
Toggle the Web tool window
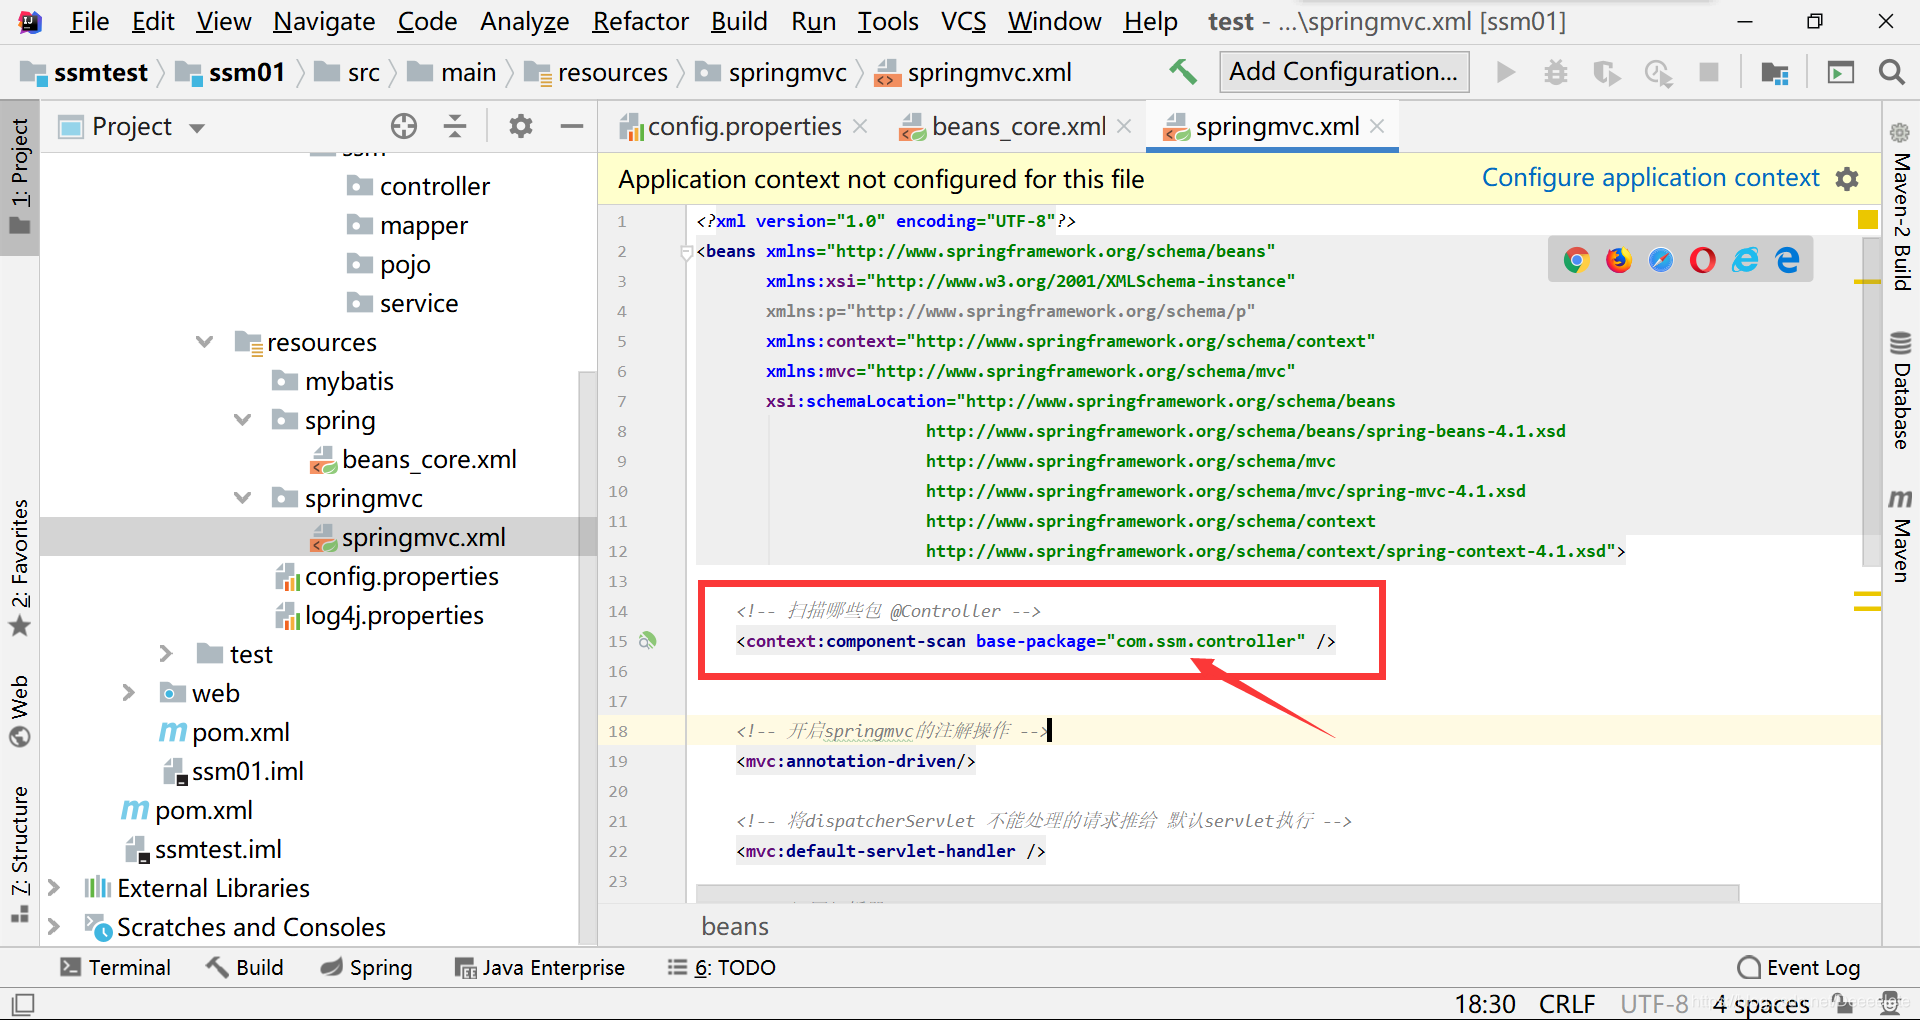click(20, 711)
